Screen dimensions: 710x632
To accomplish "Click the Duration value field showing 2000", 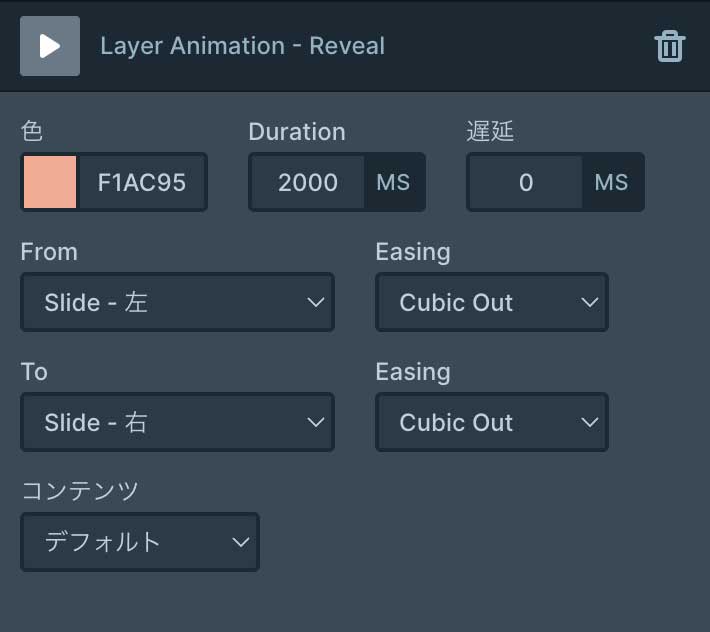I will coord(307,182).
